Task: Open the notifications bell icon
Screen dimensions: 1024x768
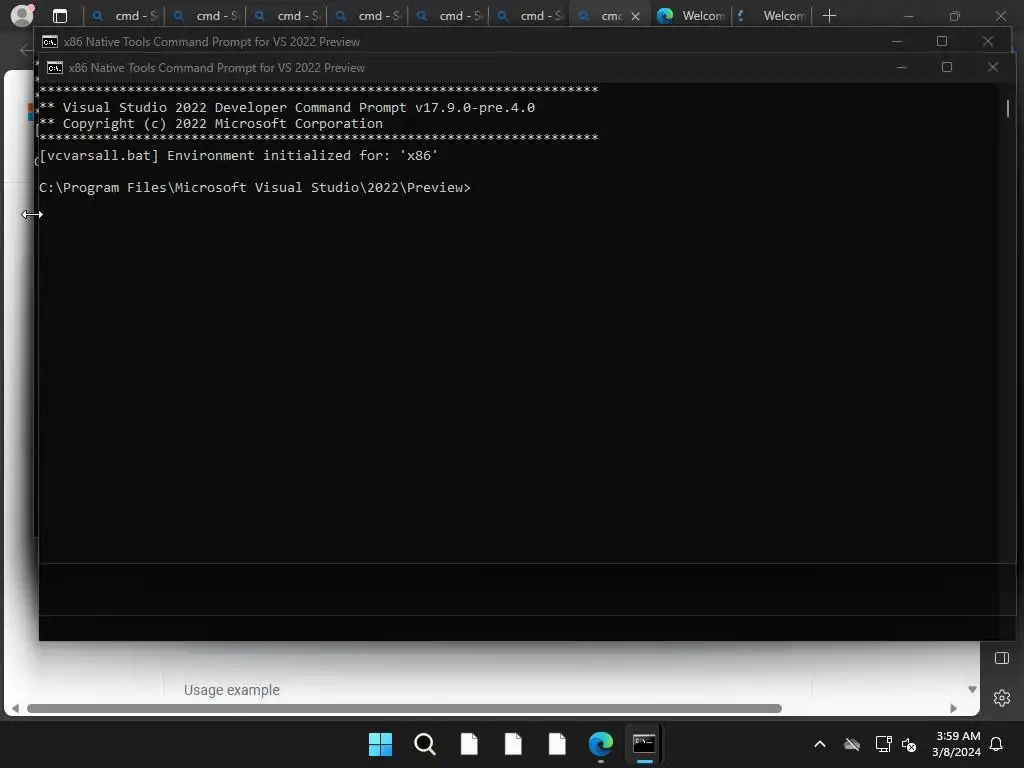Action: tap(997, 744)
